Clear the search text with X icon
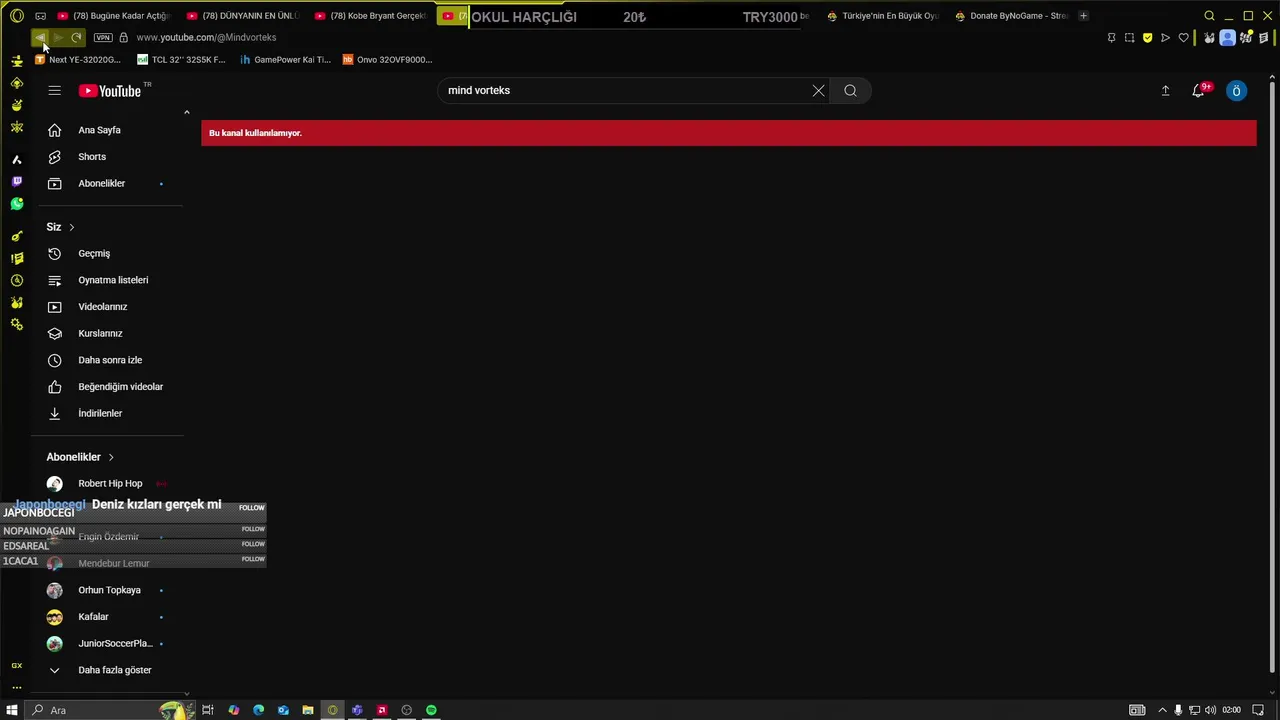 coord(818,90)
